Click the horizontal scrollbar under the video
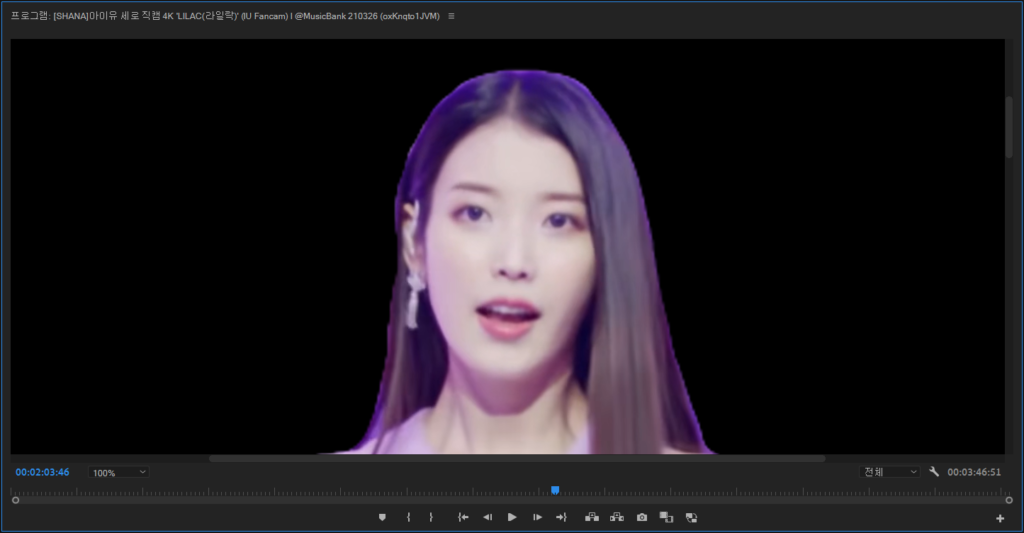This screenshot has width=1024, height=533. pos(517,459)
